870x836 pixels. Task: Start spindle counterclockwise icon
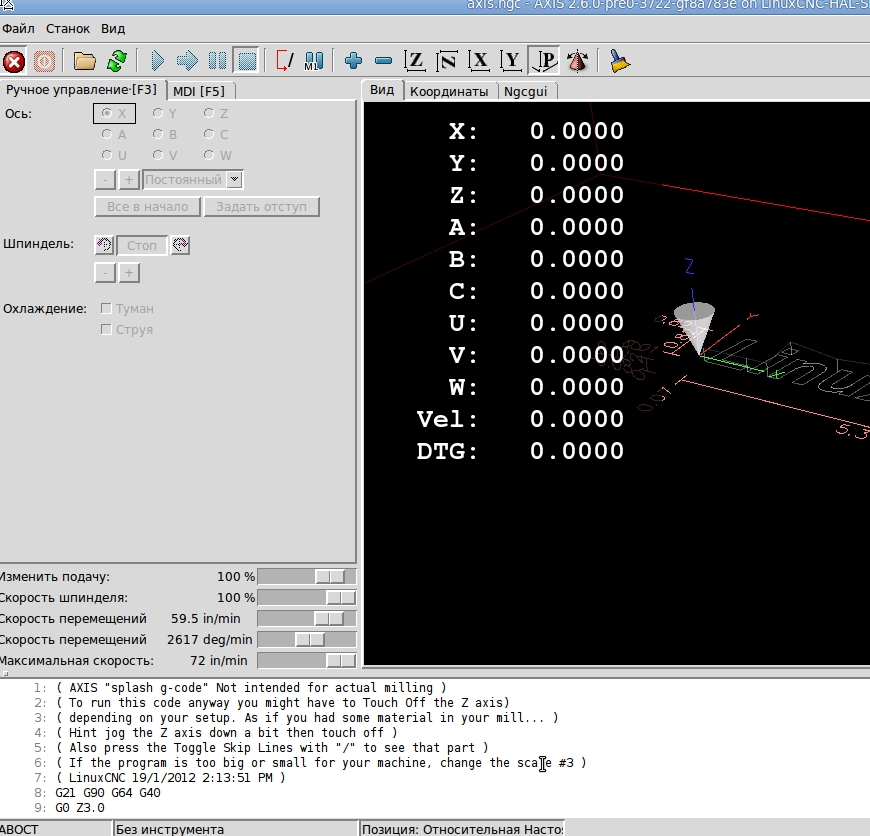pos(104,245)
